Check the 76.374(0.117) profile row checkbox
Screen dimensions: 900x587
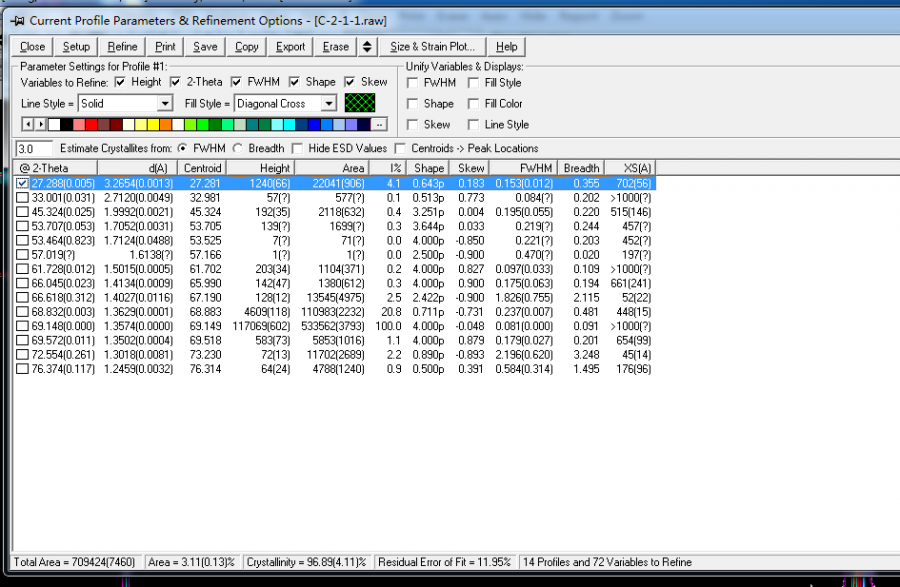pyautogui.click(x=22, y=369)
